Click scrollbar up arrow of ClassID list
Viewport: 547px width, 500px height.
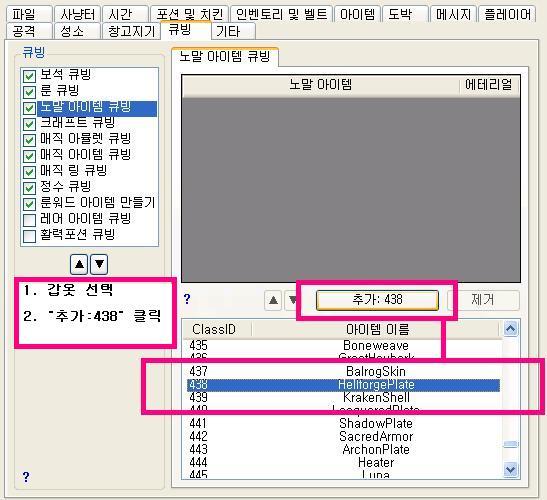point(511,329)
